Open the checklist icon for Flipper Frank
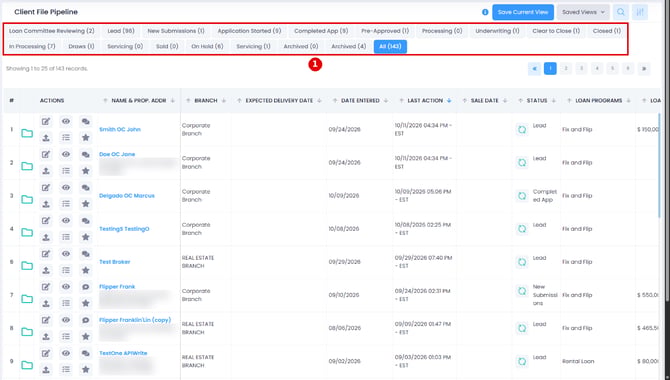Screen dimensions: 670x380 [66, 303]
